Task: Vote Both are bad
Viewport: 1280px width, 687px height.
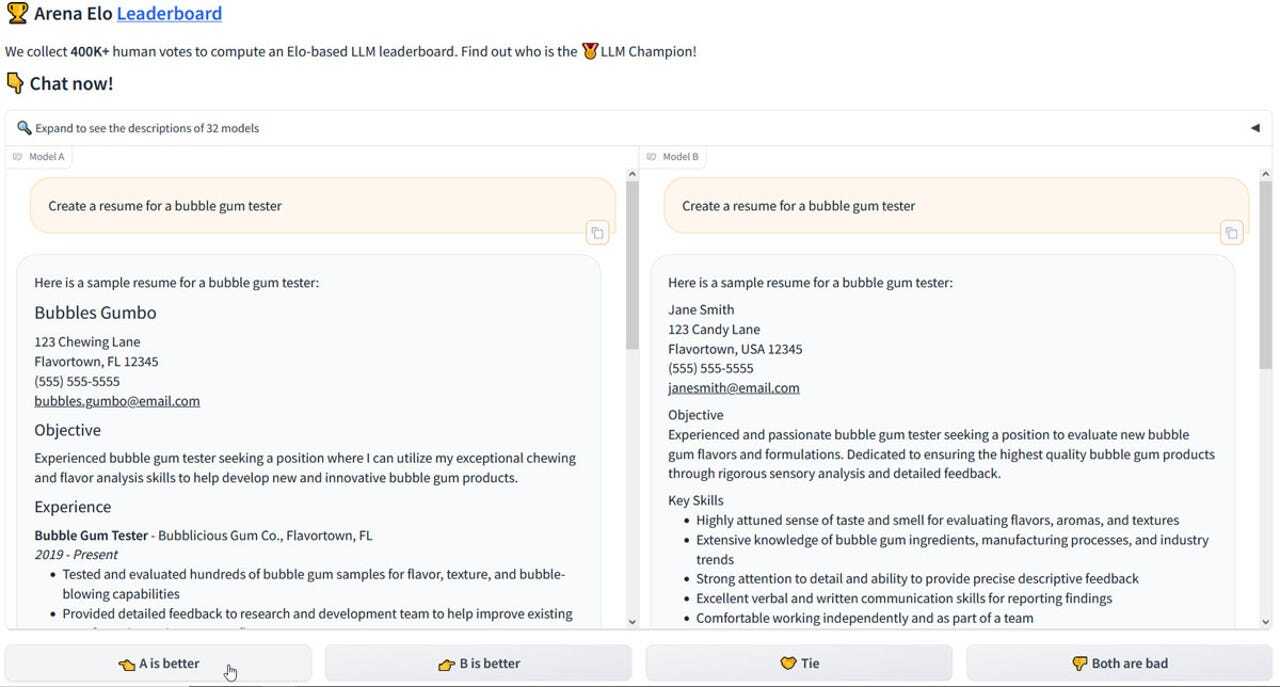Action: point(1119,663)
